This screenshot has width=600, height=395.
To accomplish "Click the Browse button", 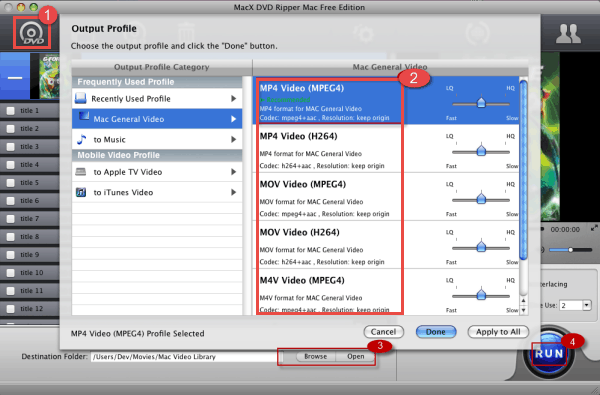I will tap(316, 356).
